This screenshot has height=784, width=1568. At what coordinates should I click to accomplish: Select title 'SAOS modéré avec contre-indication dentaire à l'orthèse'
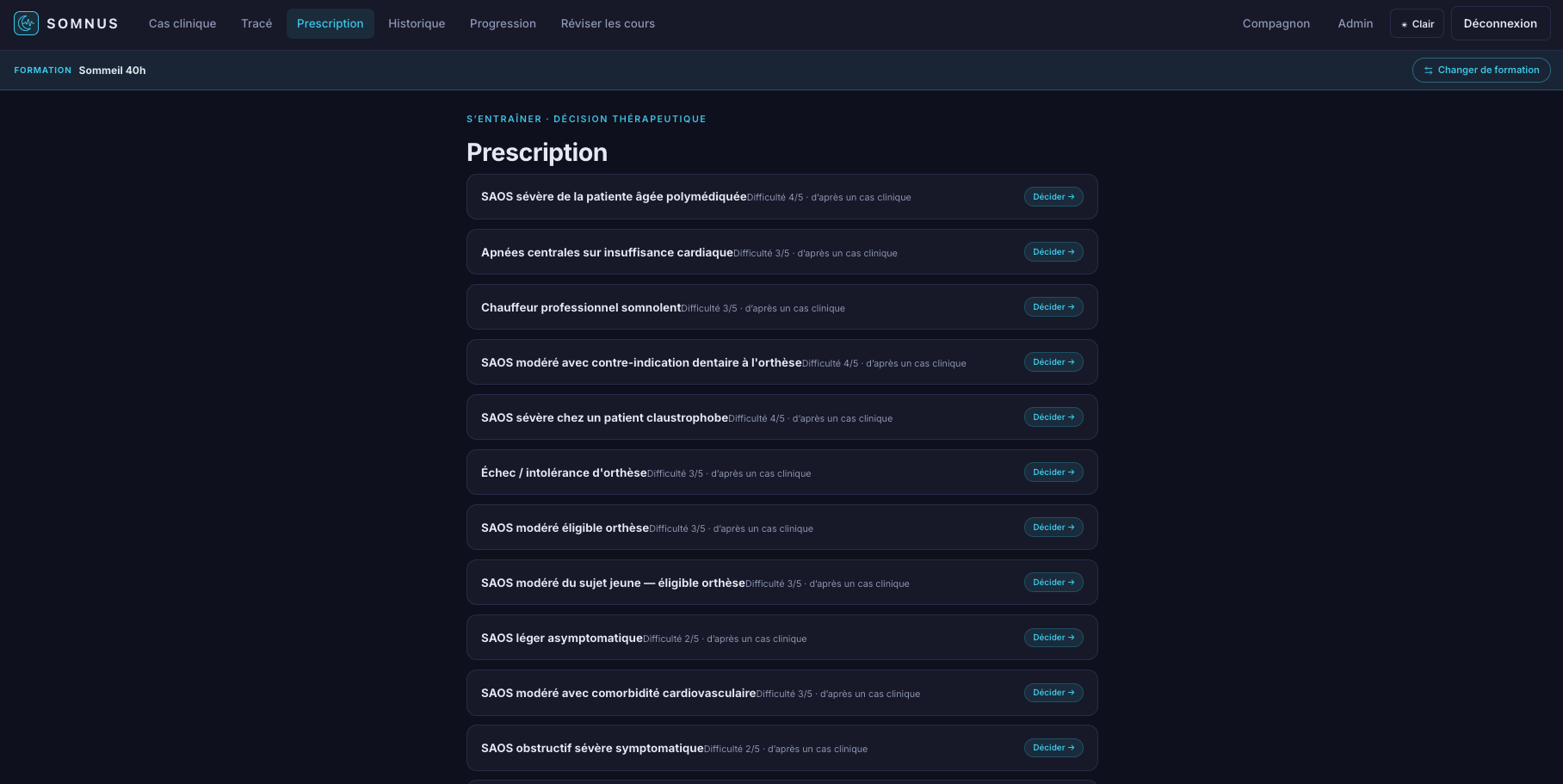coord(643,363)
